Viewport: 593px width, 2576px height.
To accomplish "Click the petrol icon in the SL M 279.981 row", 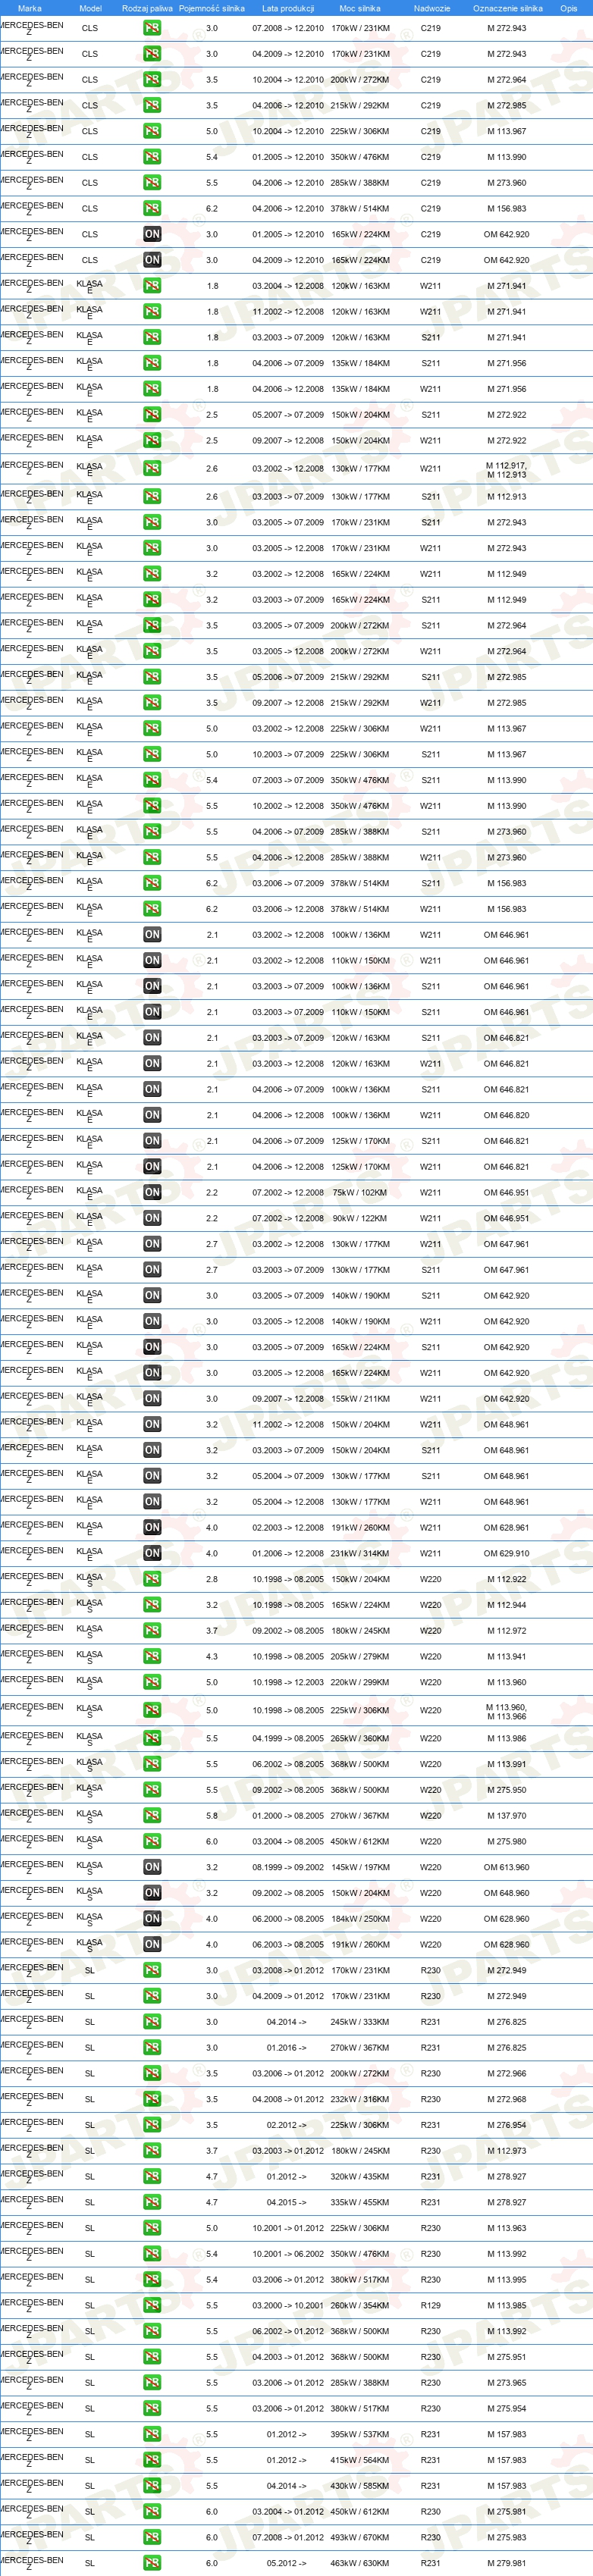I will [152, 2563].
